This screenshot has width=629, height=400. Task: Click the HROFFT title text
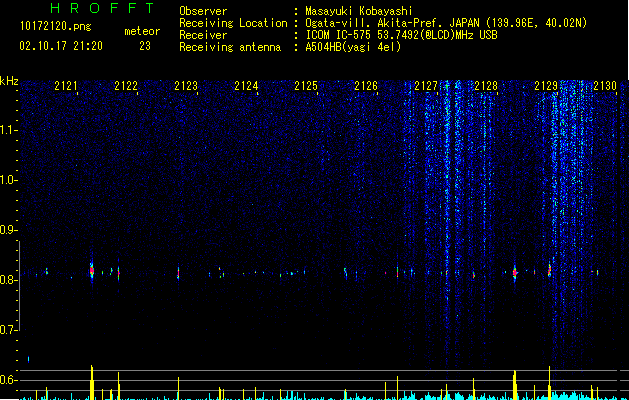click(x=103, y=8)
